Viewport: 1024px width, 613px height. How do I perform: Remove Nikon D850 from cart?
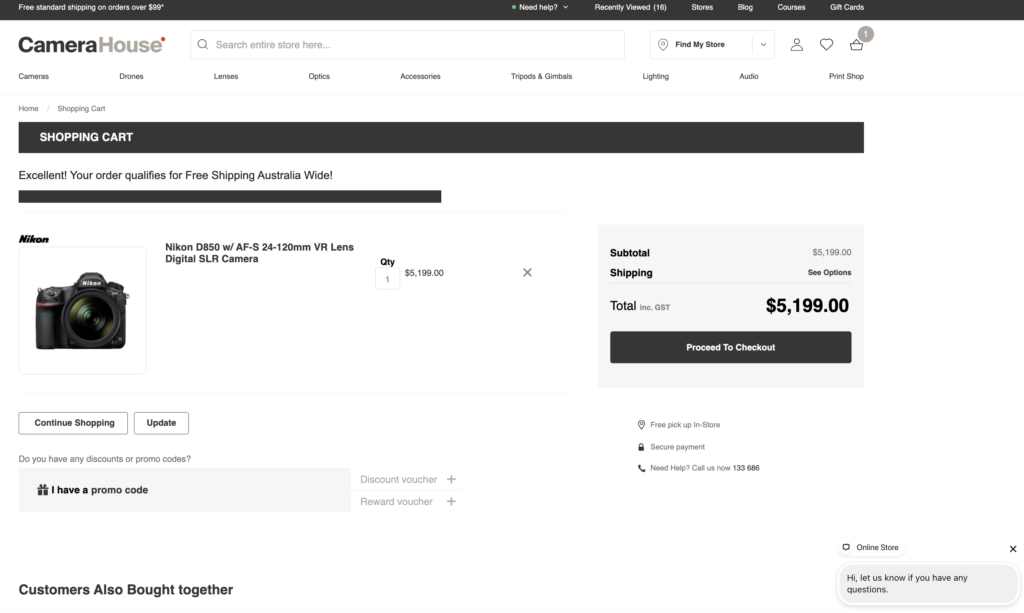[527, 272]
